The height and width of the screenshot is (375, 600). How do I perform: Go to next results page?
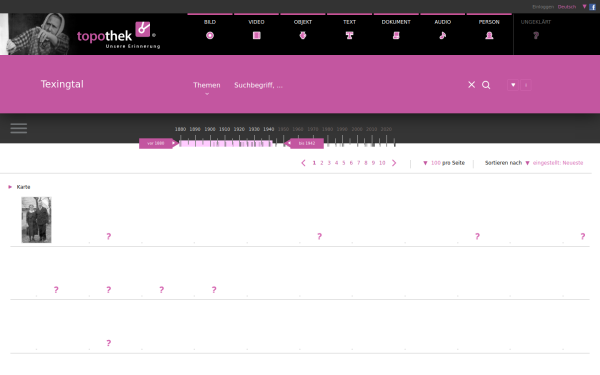click(x=394, y=163)
